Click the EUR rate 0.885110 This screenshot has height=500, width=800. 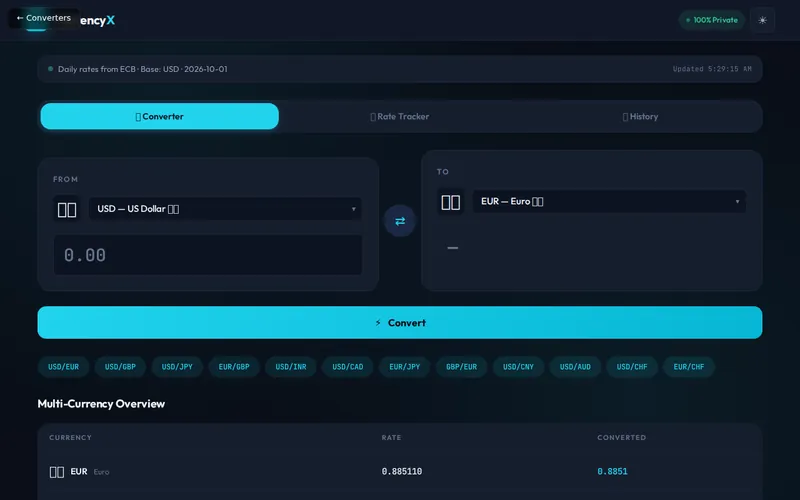pyautogui.click(x=402, y=471)
